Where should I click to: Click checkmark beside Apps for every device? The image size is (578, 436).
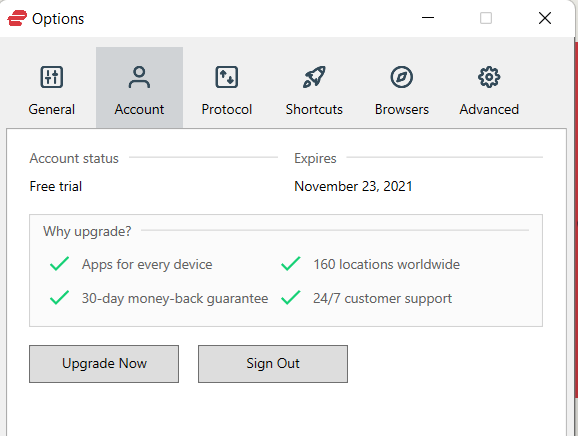point(59,264)
